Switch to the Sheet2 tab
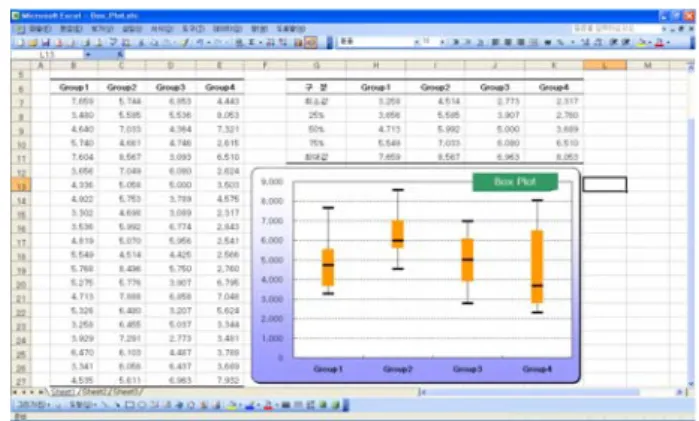 pyautogui.click(x=97, y=392)
